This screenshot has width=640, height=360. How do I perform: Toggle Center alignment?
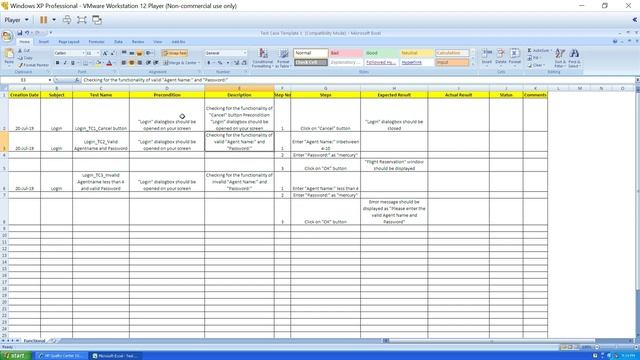tap(131, 63)
